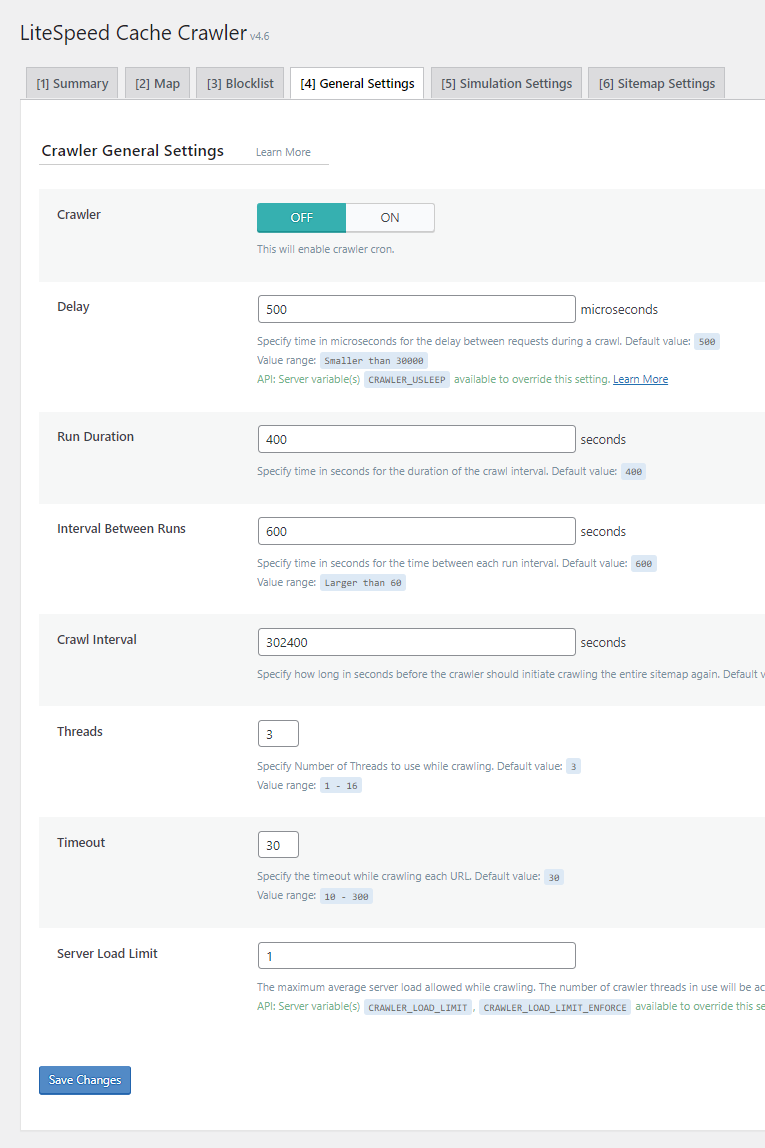The image size is (765, 1148).
Task: Open the Map tab
Action: (157, 83)
